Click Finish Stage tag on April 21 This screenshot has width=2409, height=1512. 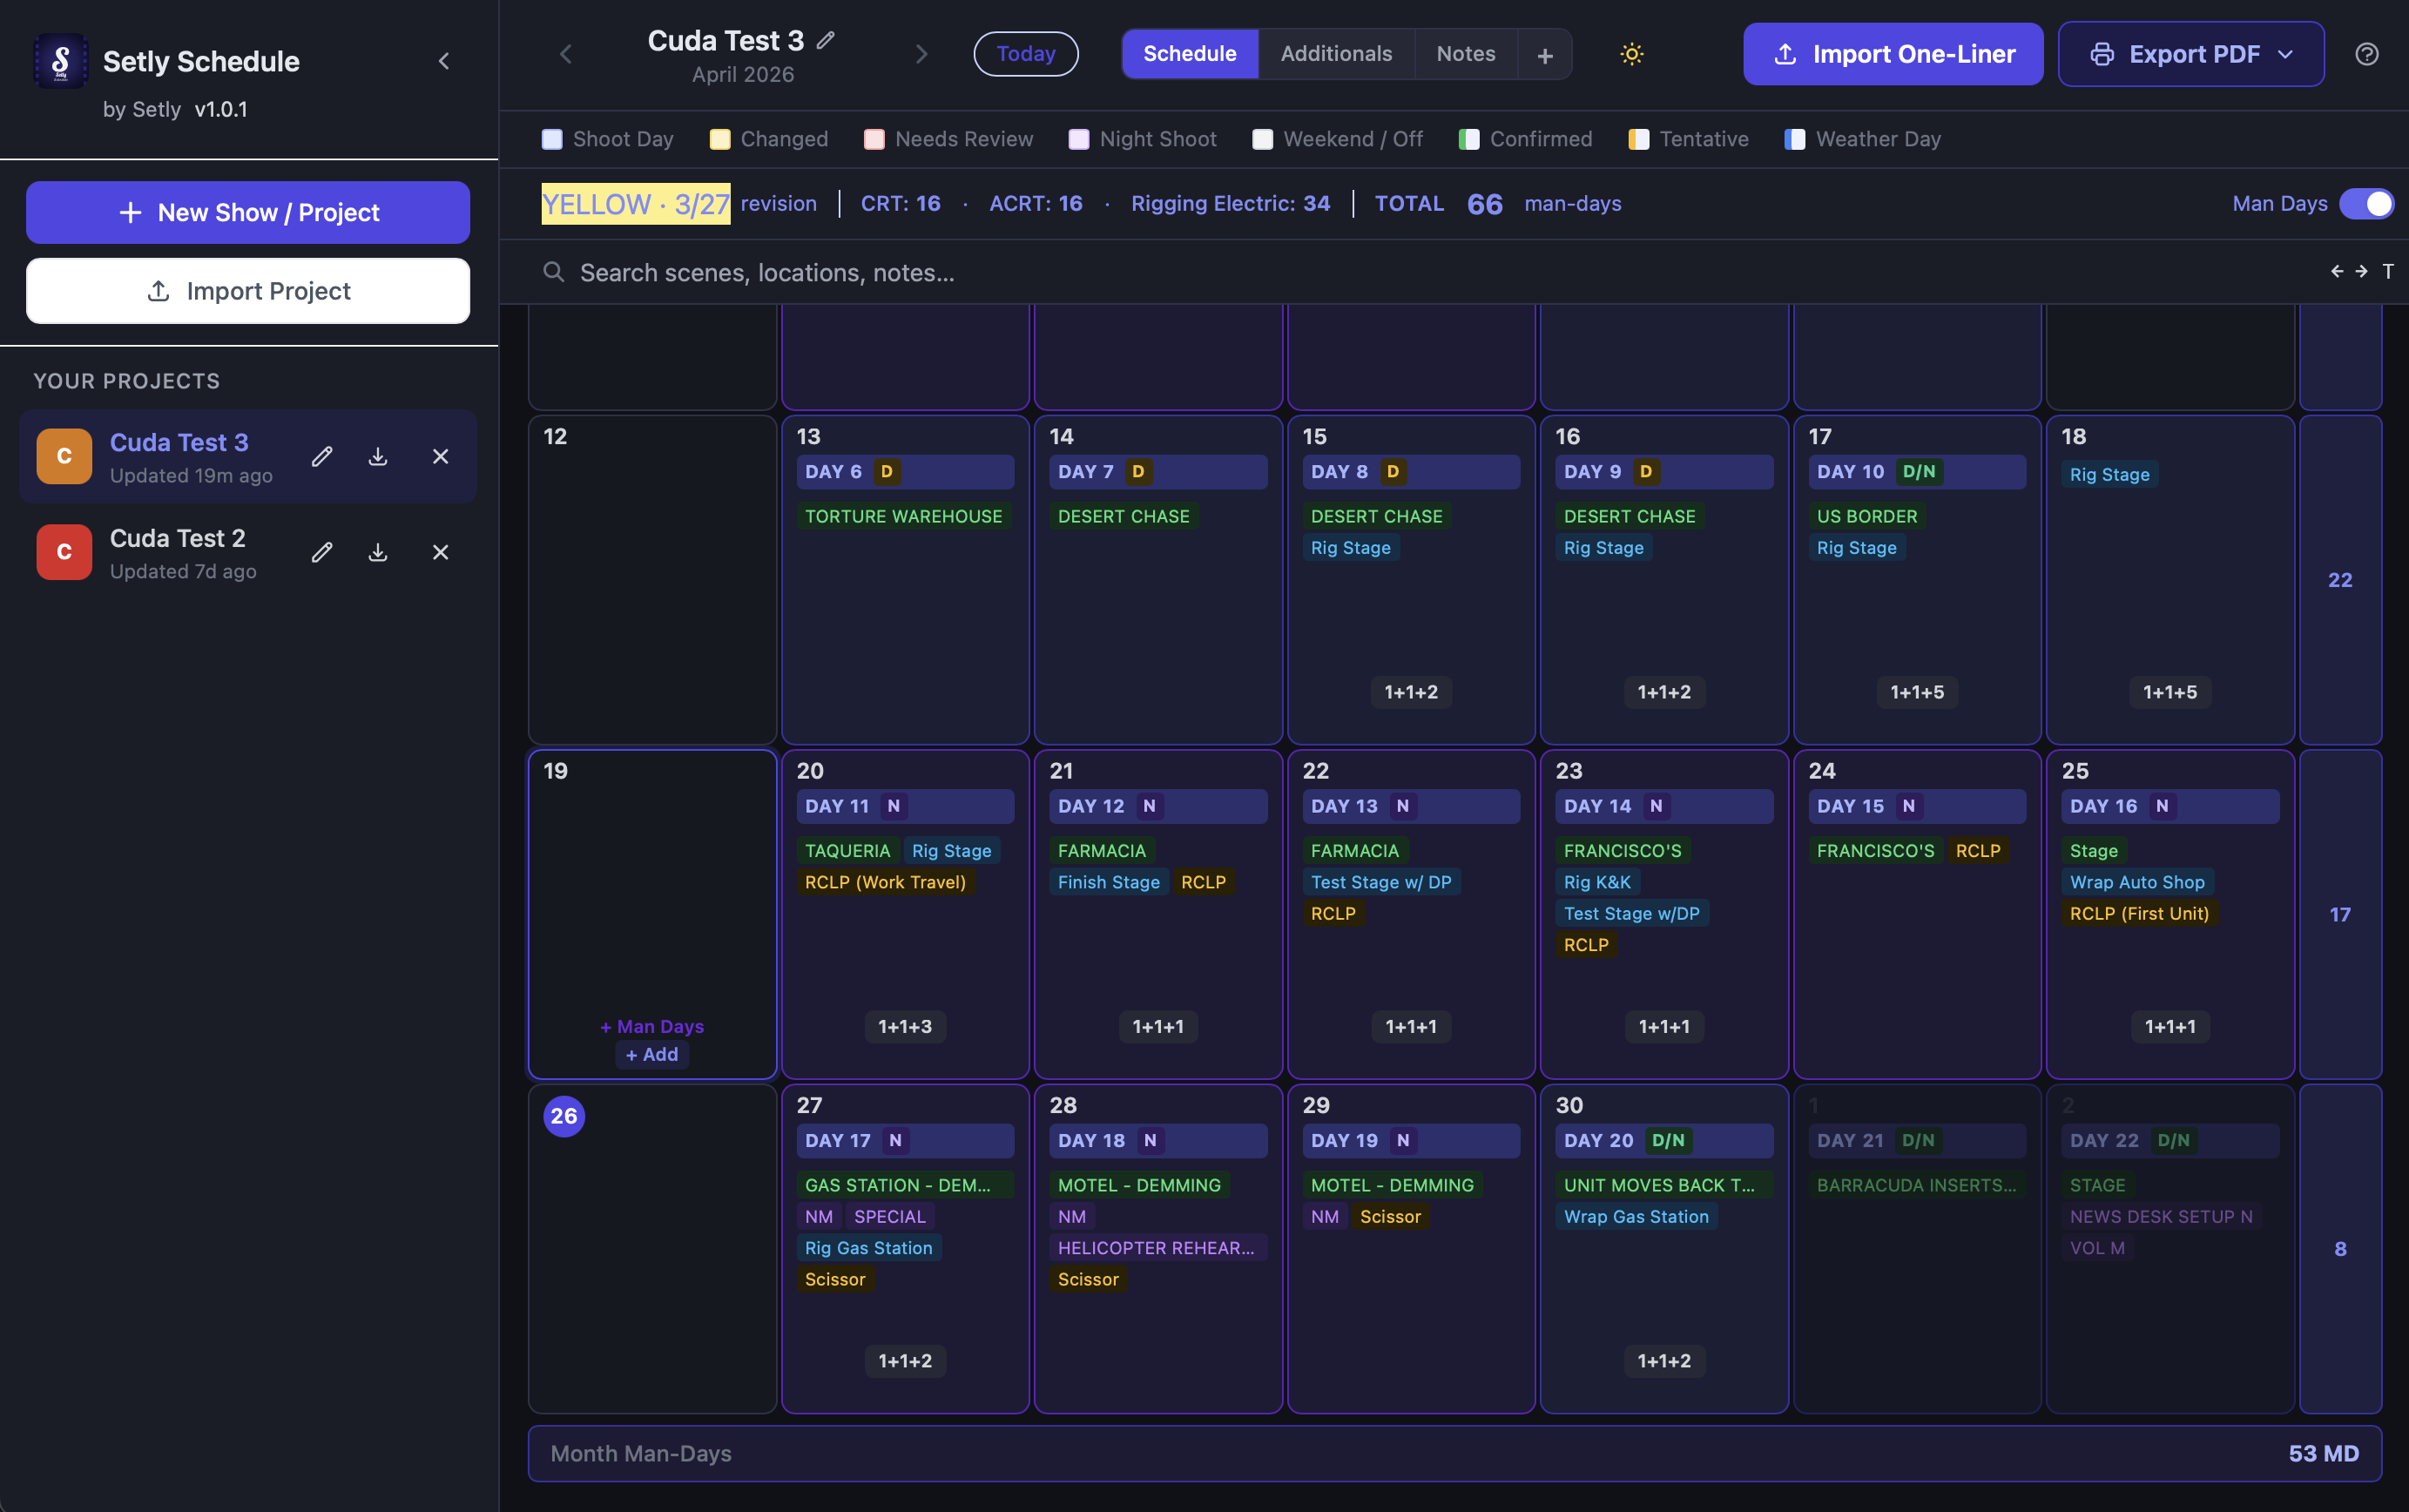coord(1108,882)
